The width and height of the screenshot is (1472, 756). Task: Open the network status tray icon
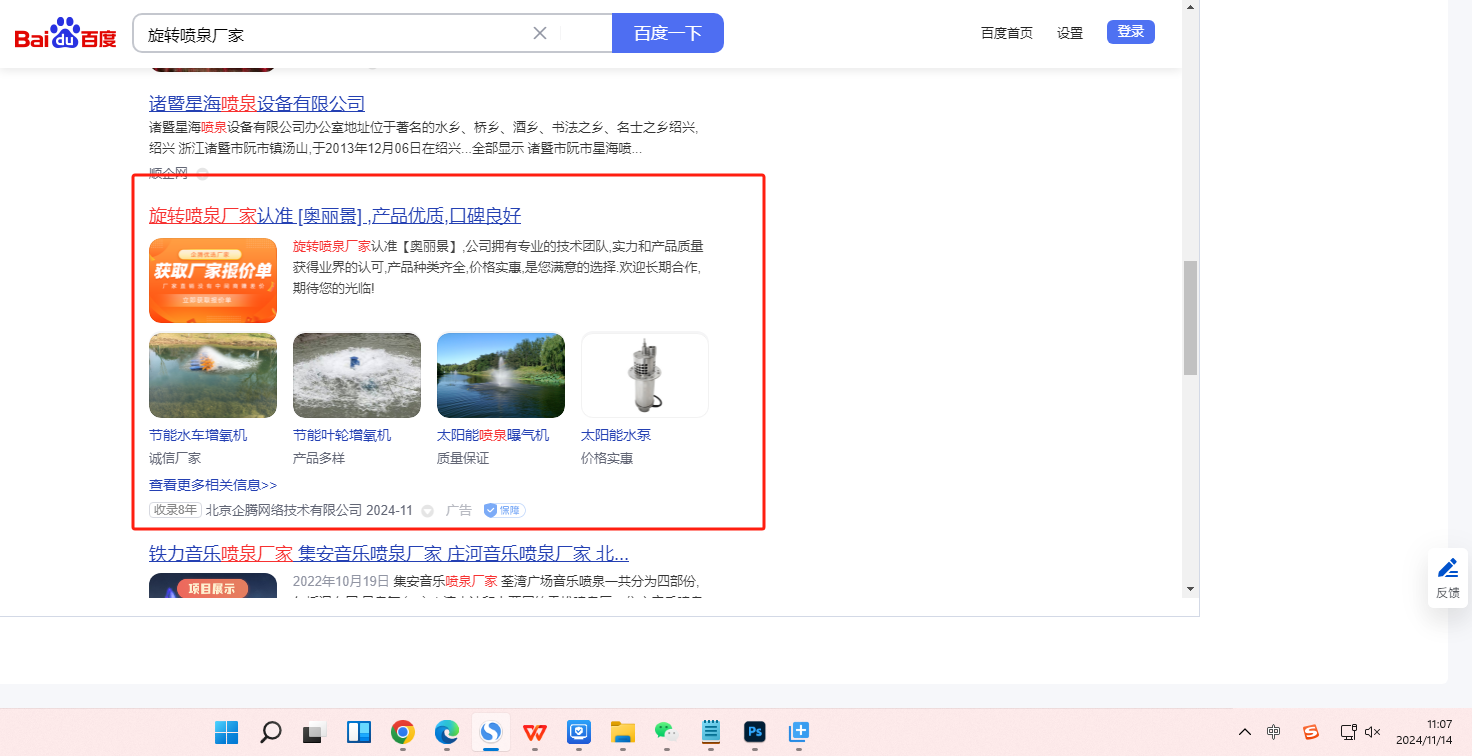[1349, 732]
